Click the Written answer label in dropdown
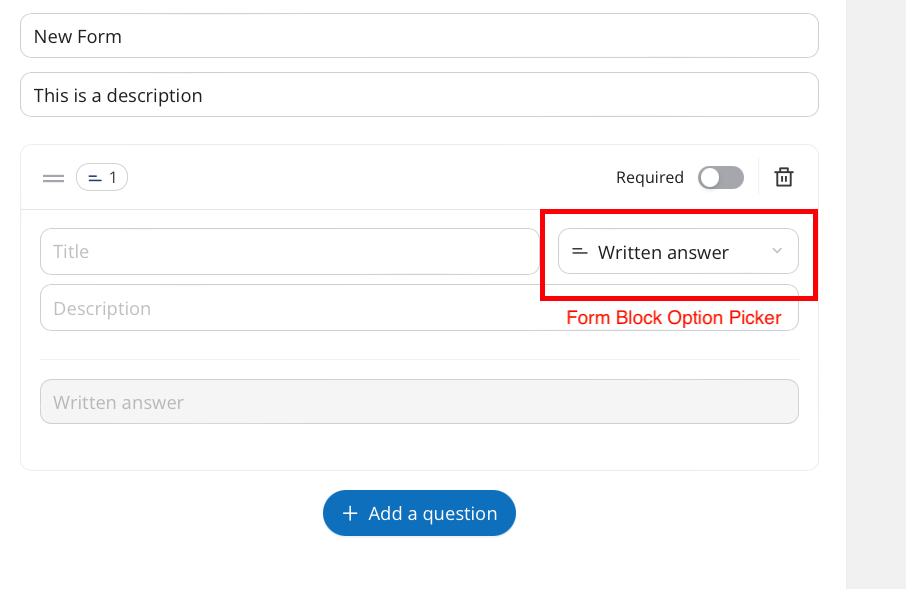Viewport: 906px width, 589px height. pyautogui.click(x=663, y=253)
